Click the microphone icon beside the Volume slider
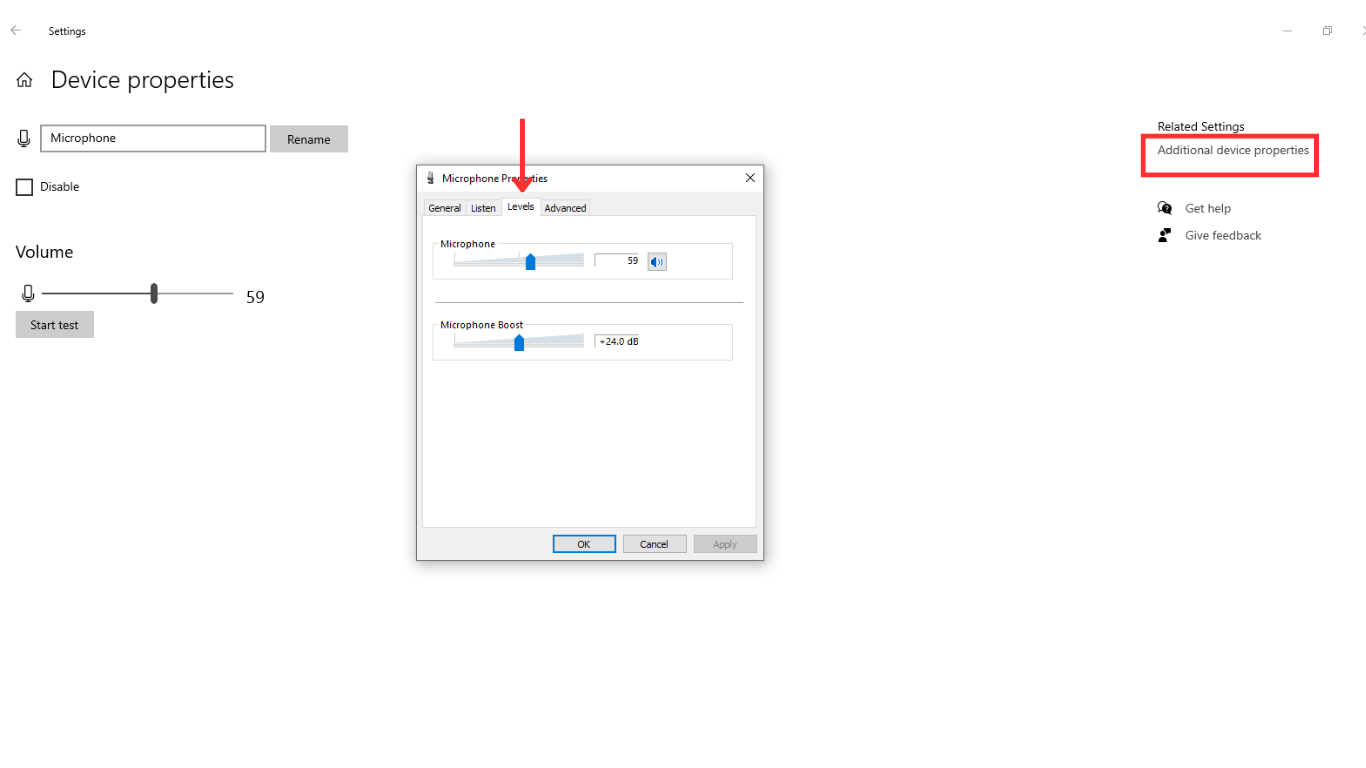Image resolution: width=1366 pixels, height=768 pixels. point(28,293)
